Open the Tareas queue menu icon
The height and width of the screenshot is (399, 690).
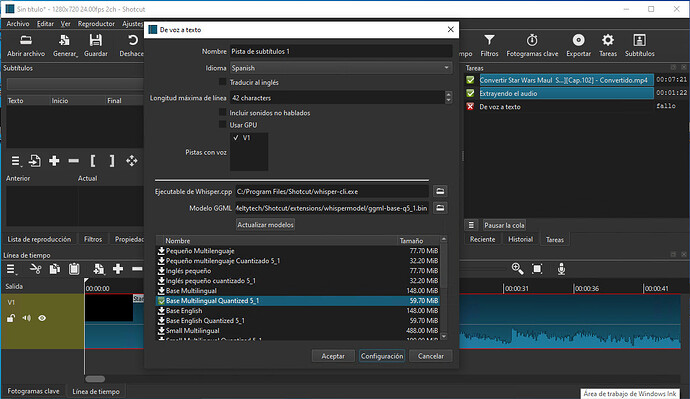point(471,225)
